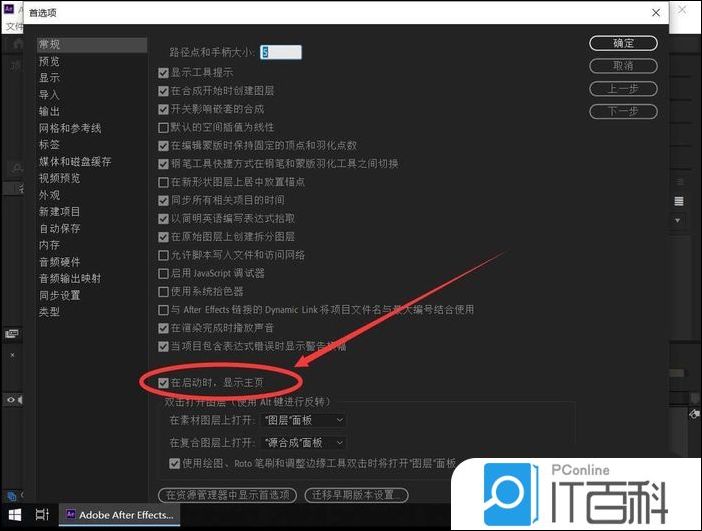Open the 标签 preferences category
The height and width of the screenshot is (531, 702).
(x=49, y=145)
